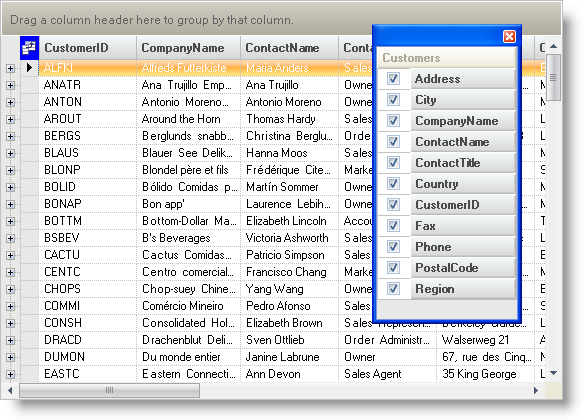Select the cell '35 King George'
Viewport: 583px width, 420px height.
click(x=485, y=374)
